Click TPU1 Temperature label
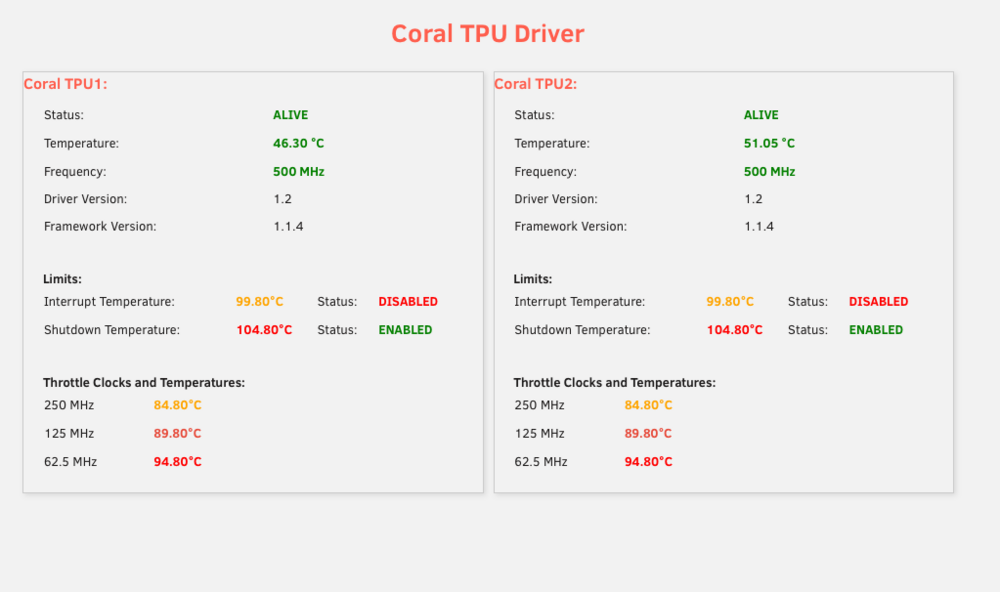The width and height of the screenshot is (1000, 592). tap(82, 144)
